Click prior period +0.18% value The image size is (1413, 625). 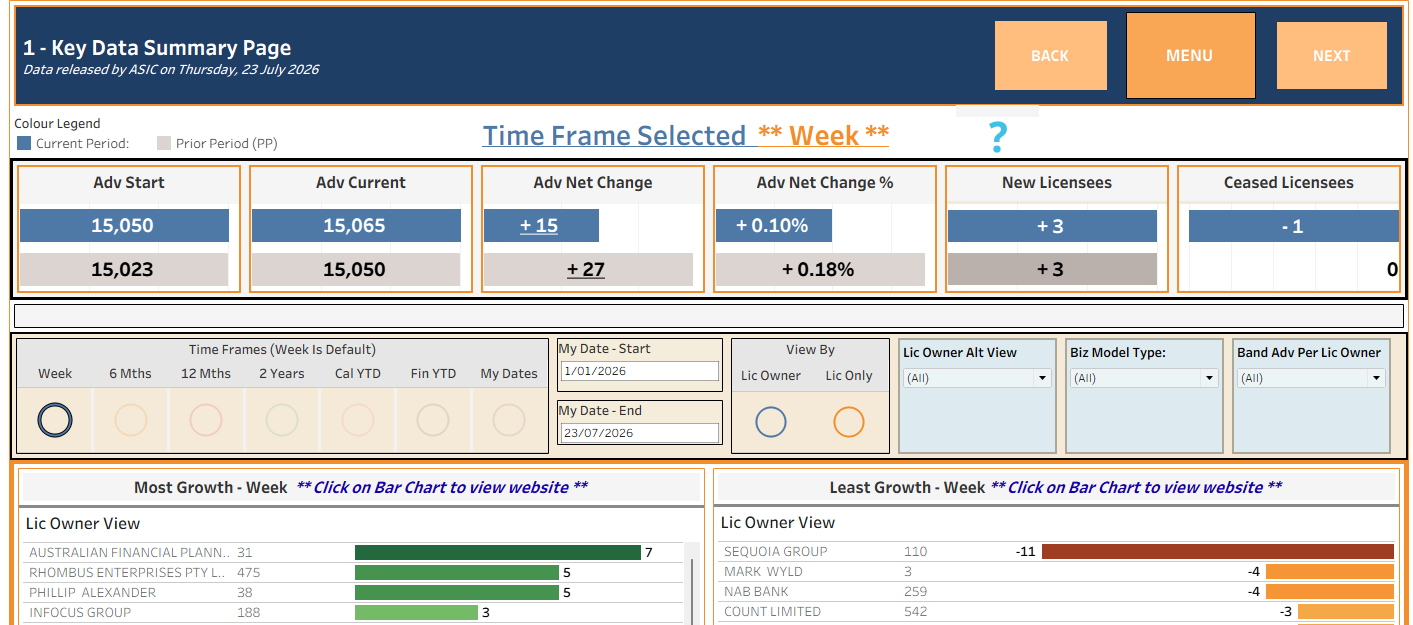coord(820,270)
